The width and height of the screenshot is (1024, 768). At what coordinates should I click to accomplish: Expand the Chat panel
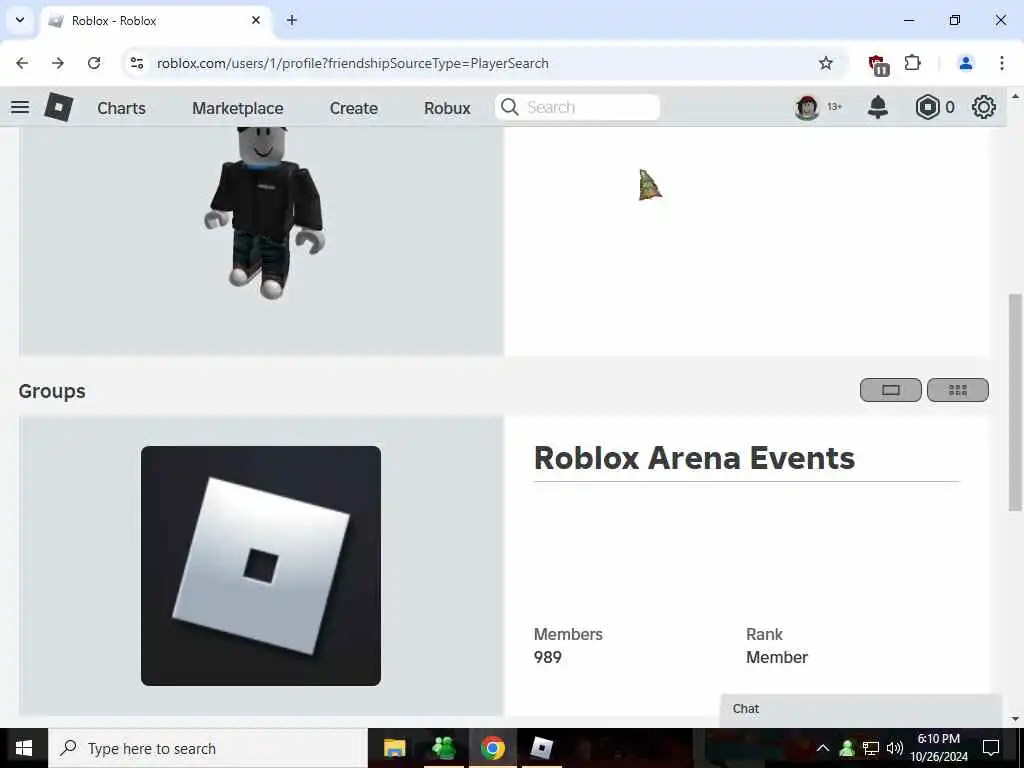(x=861, y=709)
